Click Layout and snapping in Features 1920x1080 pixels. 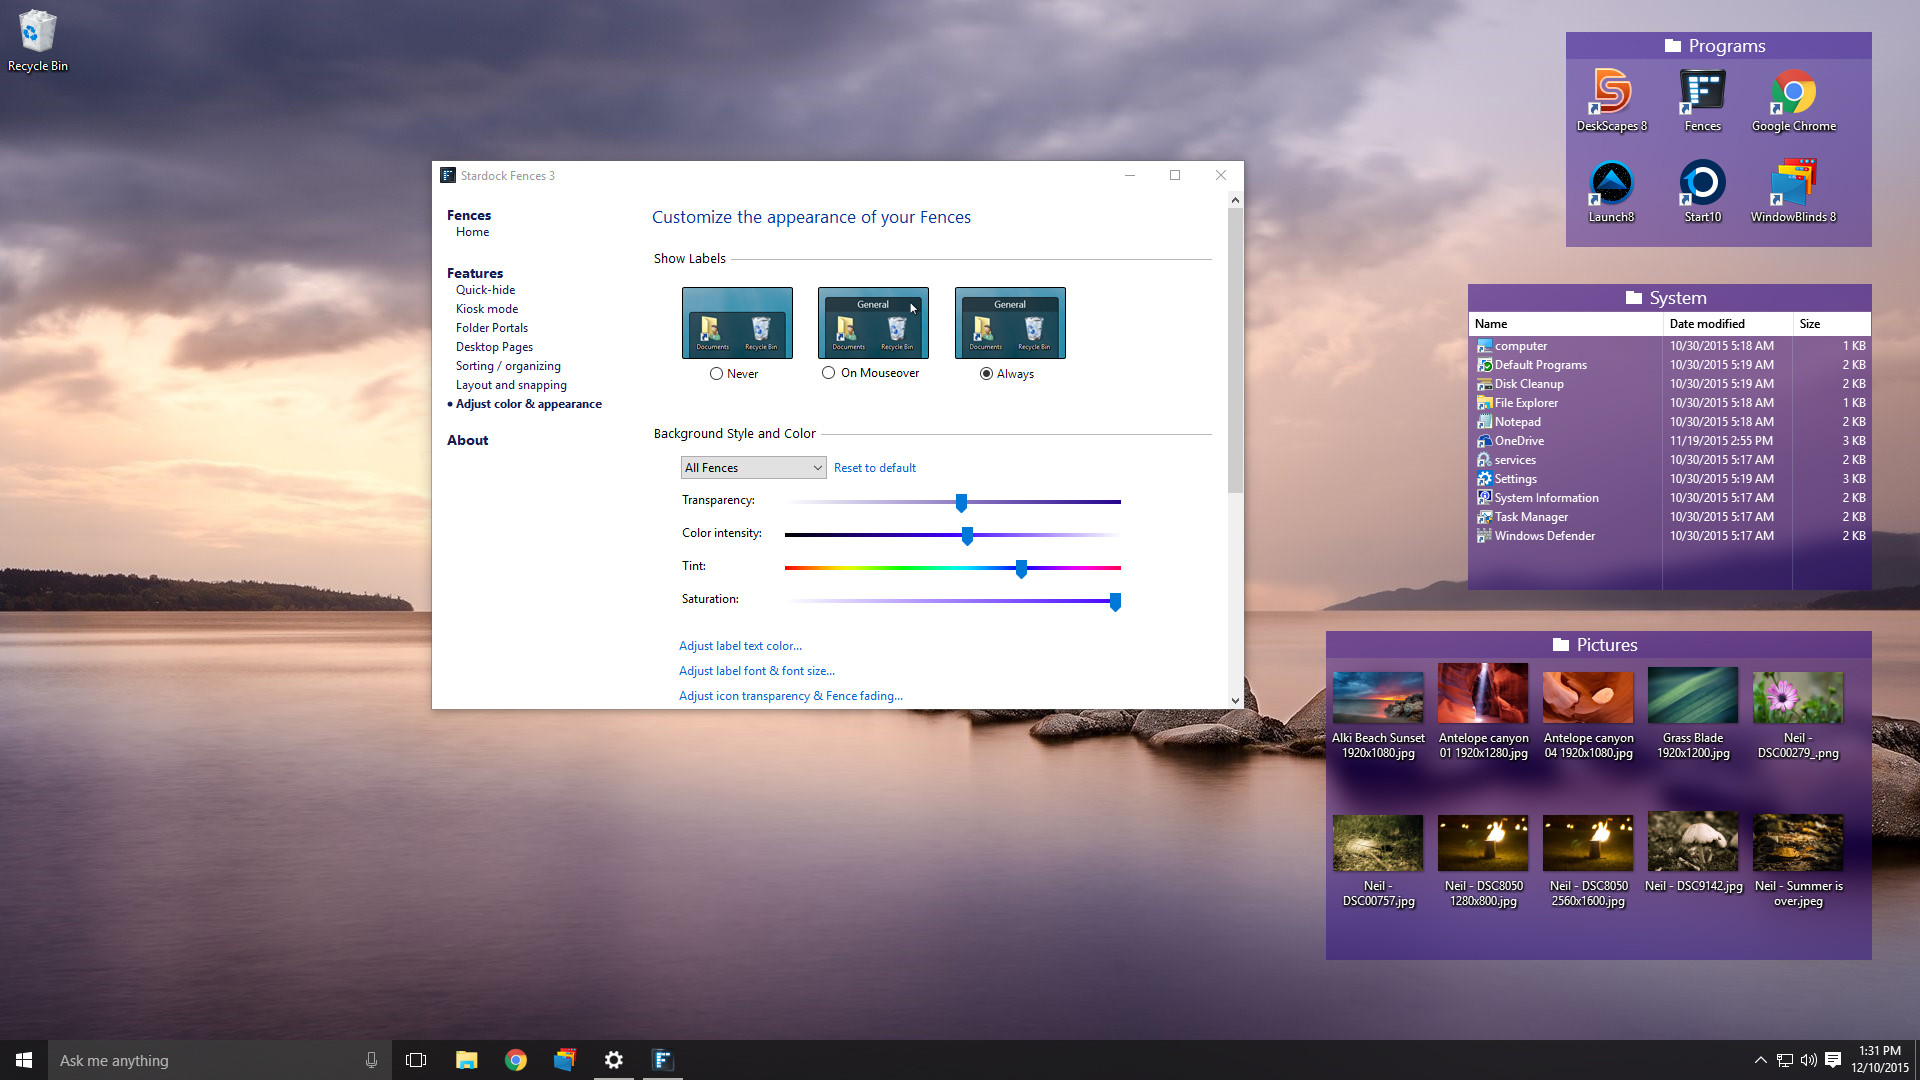512,384
